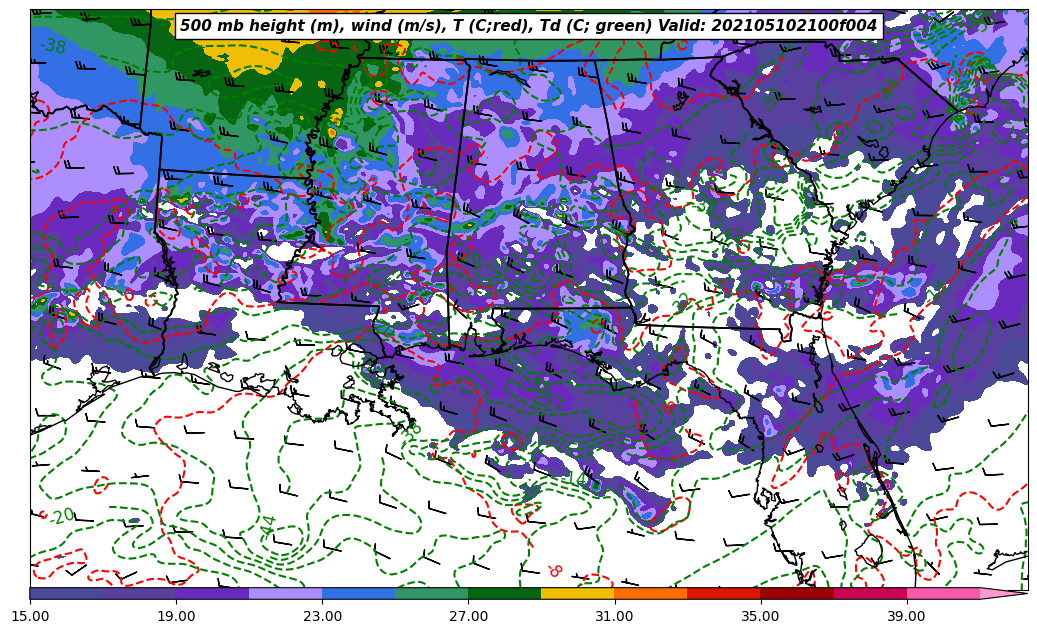The image size is (1037, 633).
Task: Pick the medium green colorbar segment
Action: (x=431, y=593)
